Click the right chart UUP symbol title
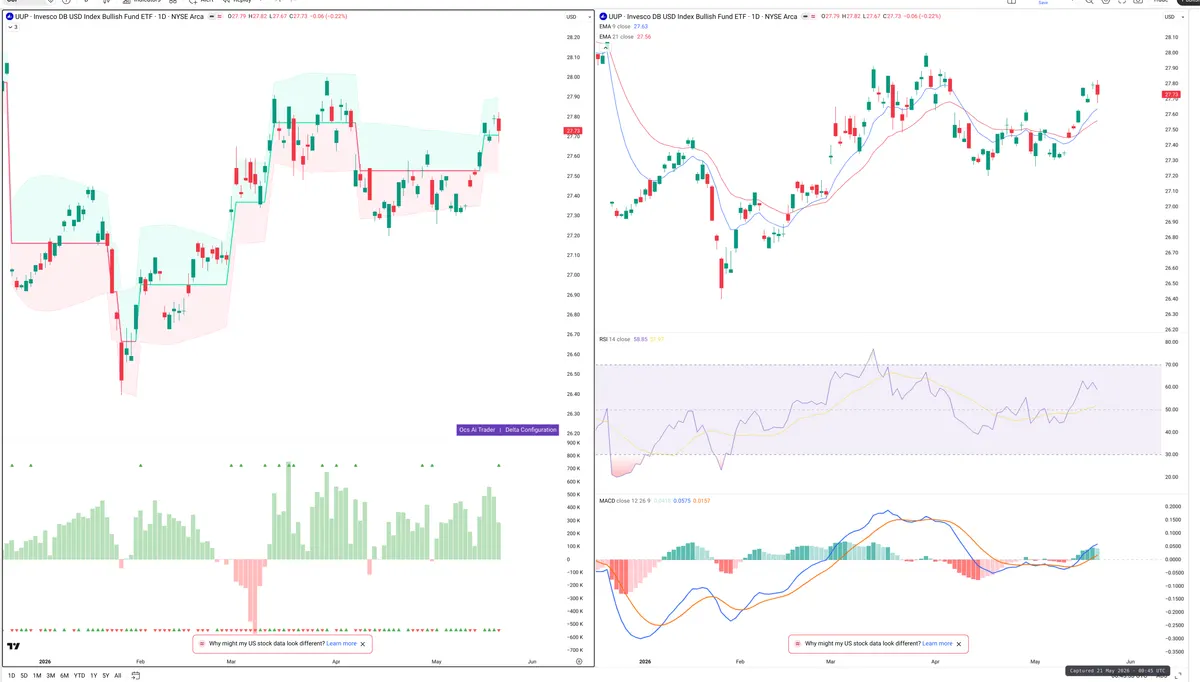Viewport: 1200px width, 682px height. [703, 17]
